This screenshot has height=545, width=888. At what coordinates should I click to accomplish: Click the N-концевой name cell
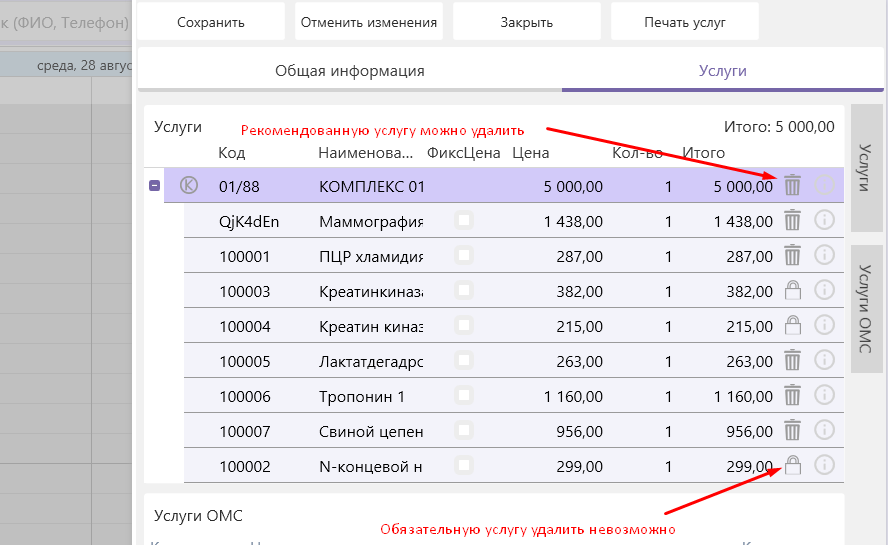(371, 467)
